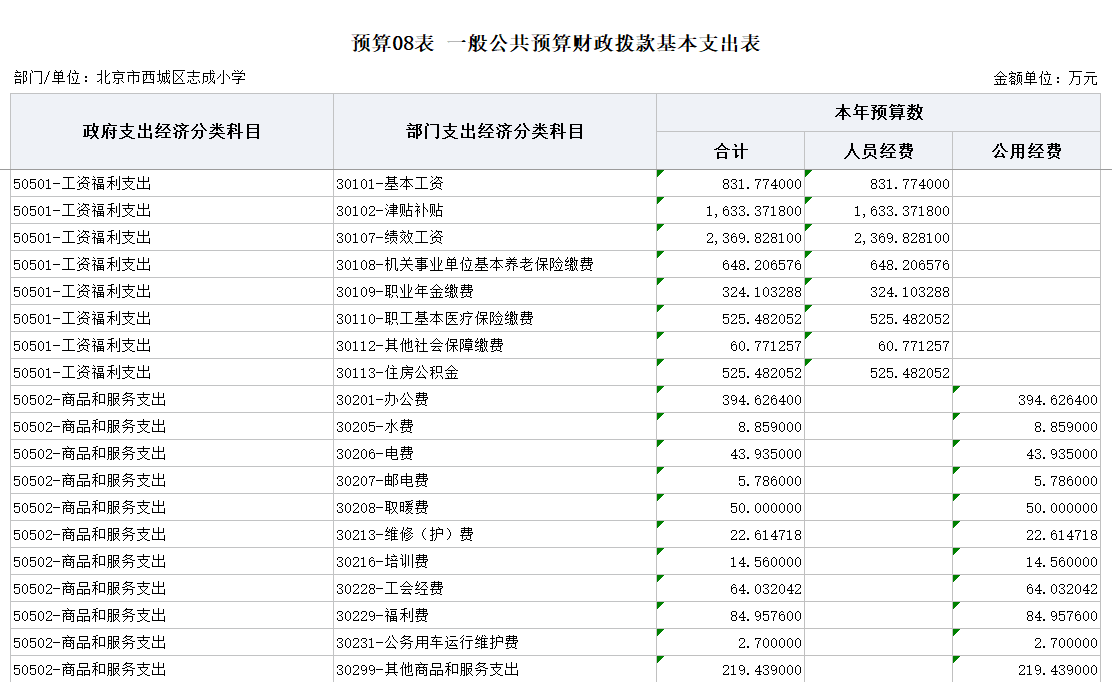
Task: Click 合计 value 648.206576
Action: pyautogui.click(x=730, y=264)
